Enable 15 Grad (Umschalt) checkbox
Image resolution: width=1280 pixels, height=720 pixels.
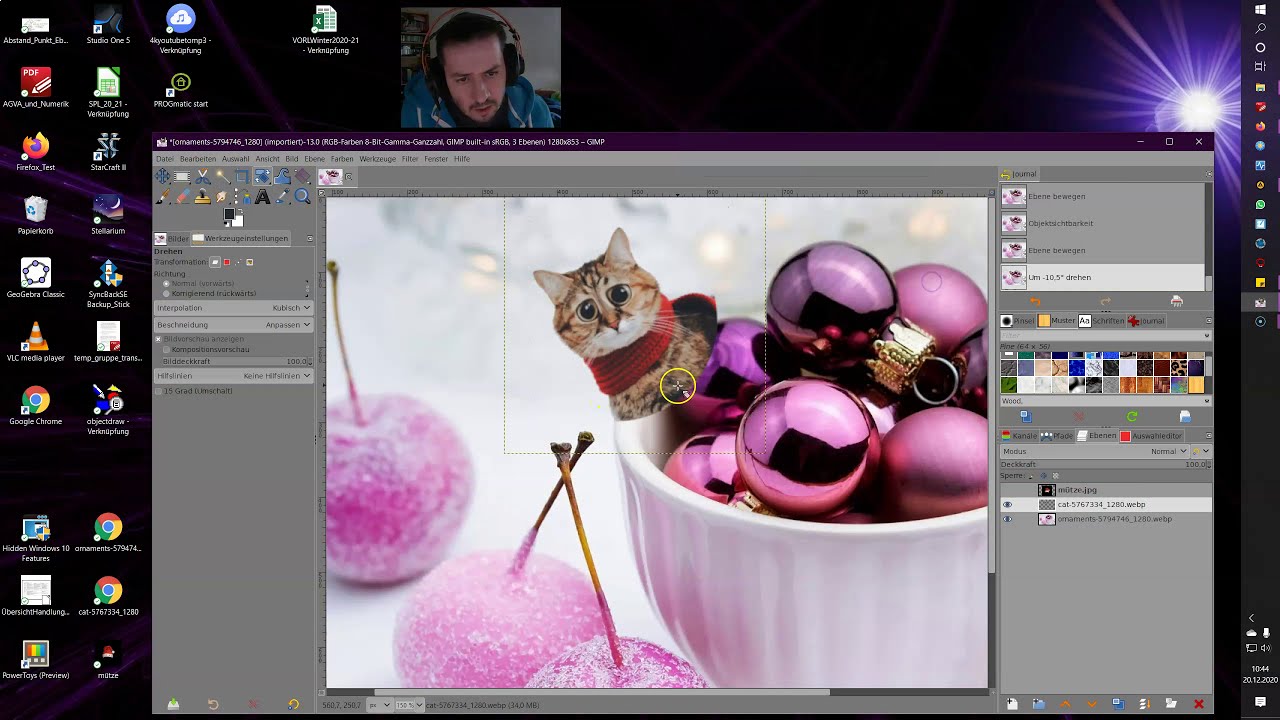click(x=158, y=391)
